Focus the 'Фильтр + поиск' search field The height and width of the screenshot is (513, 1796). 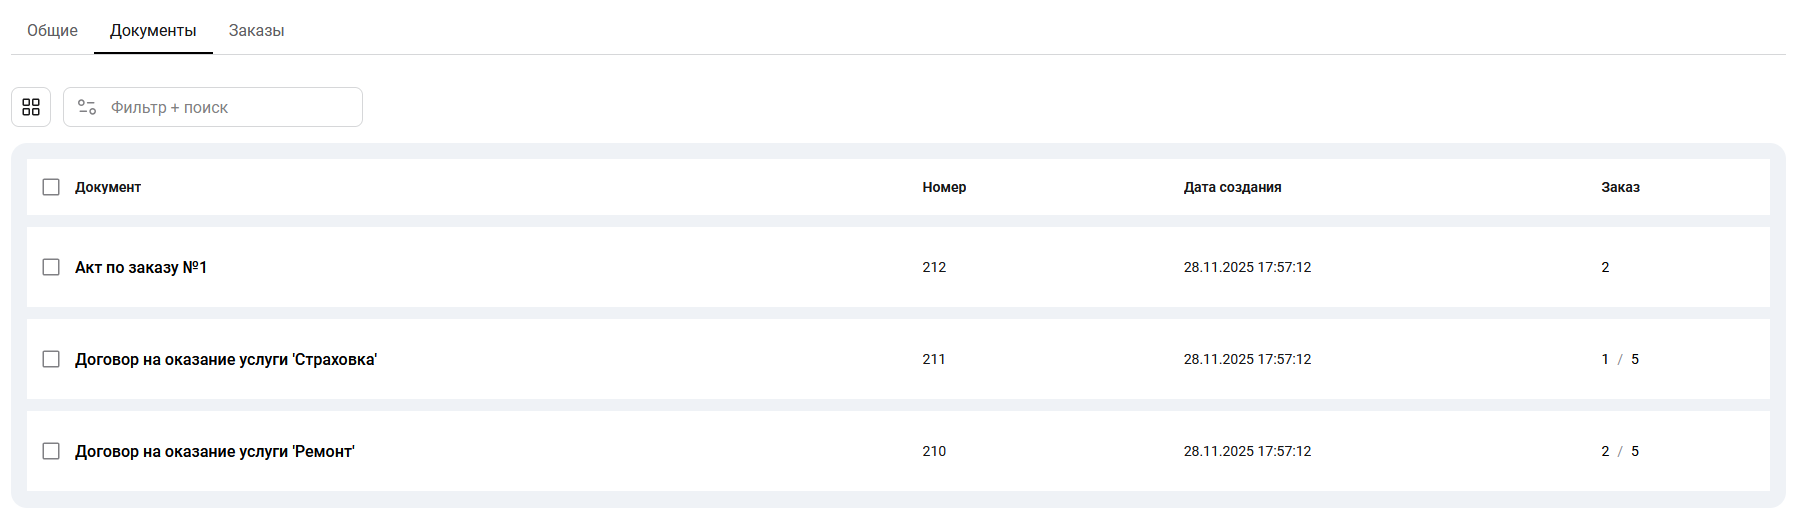[230, 107]
